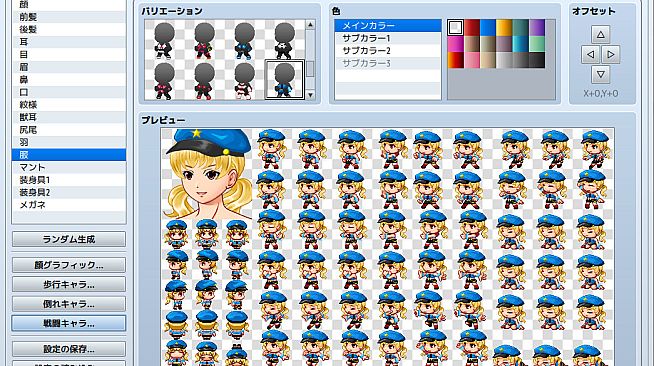Screen dimensions: 654x366
Task: Choose the white default color swatch
Action: tap(455, 28)
